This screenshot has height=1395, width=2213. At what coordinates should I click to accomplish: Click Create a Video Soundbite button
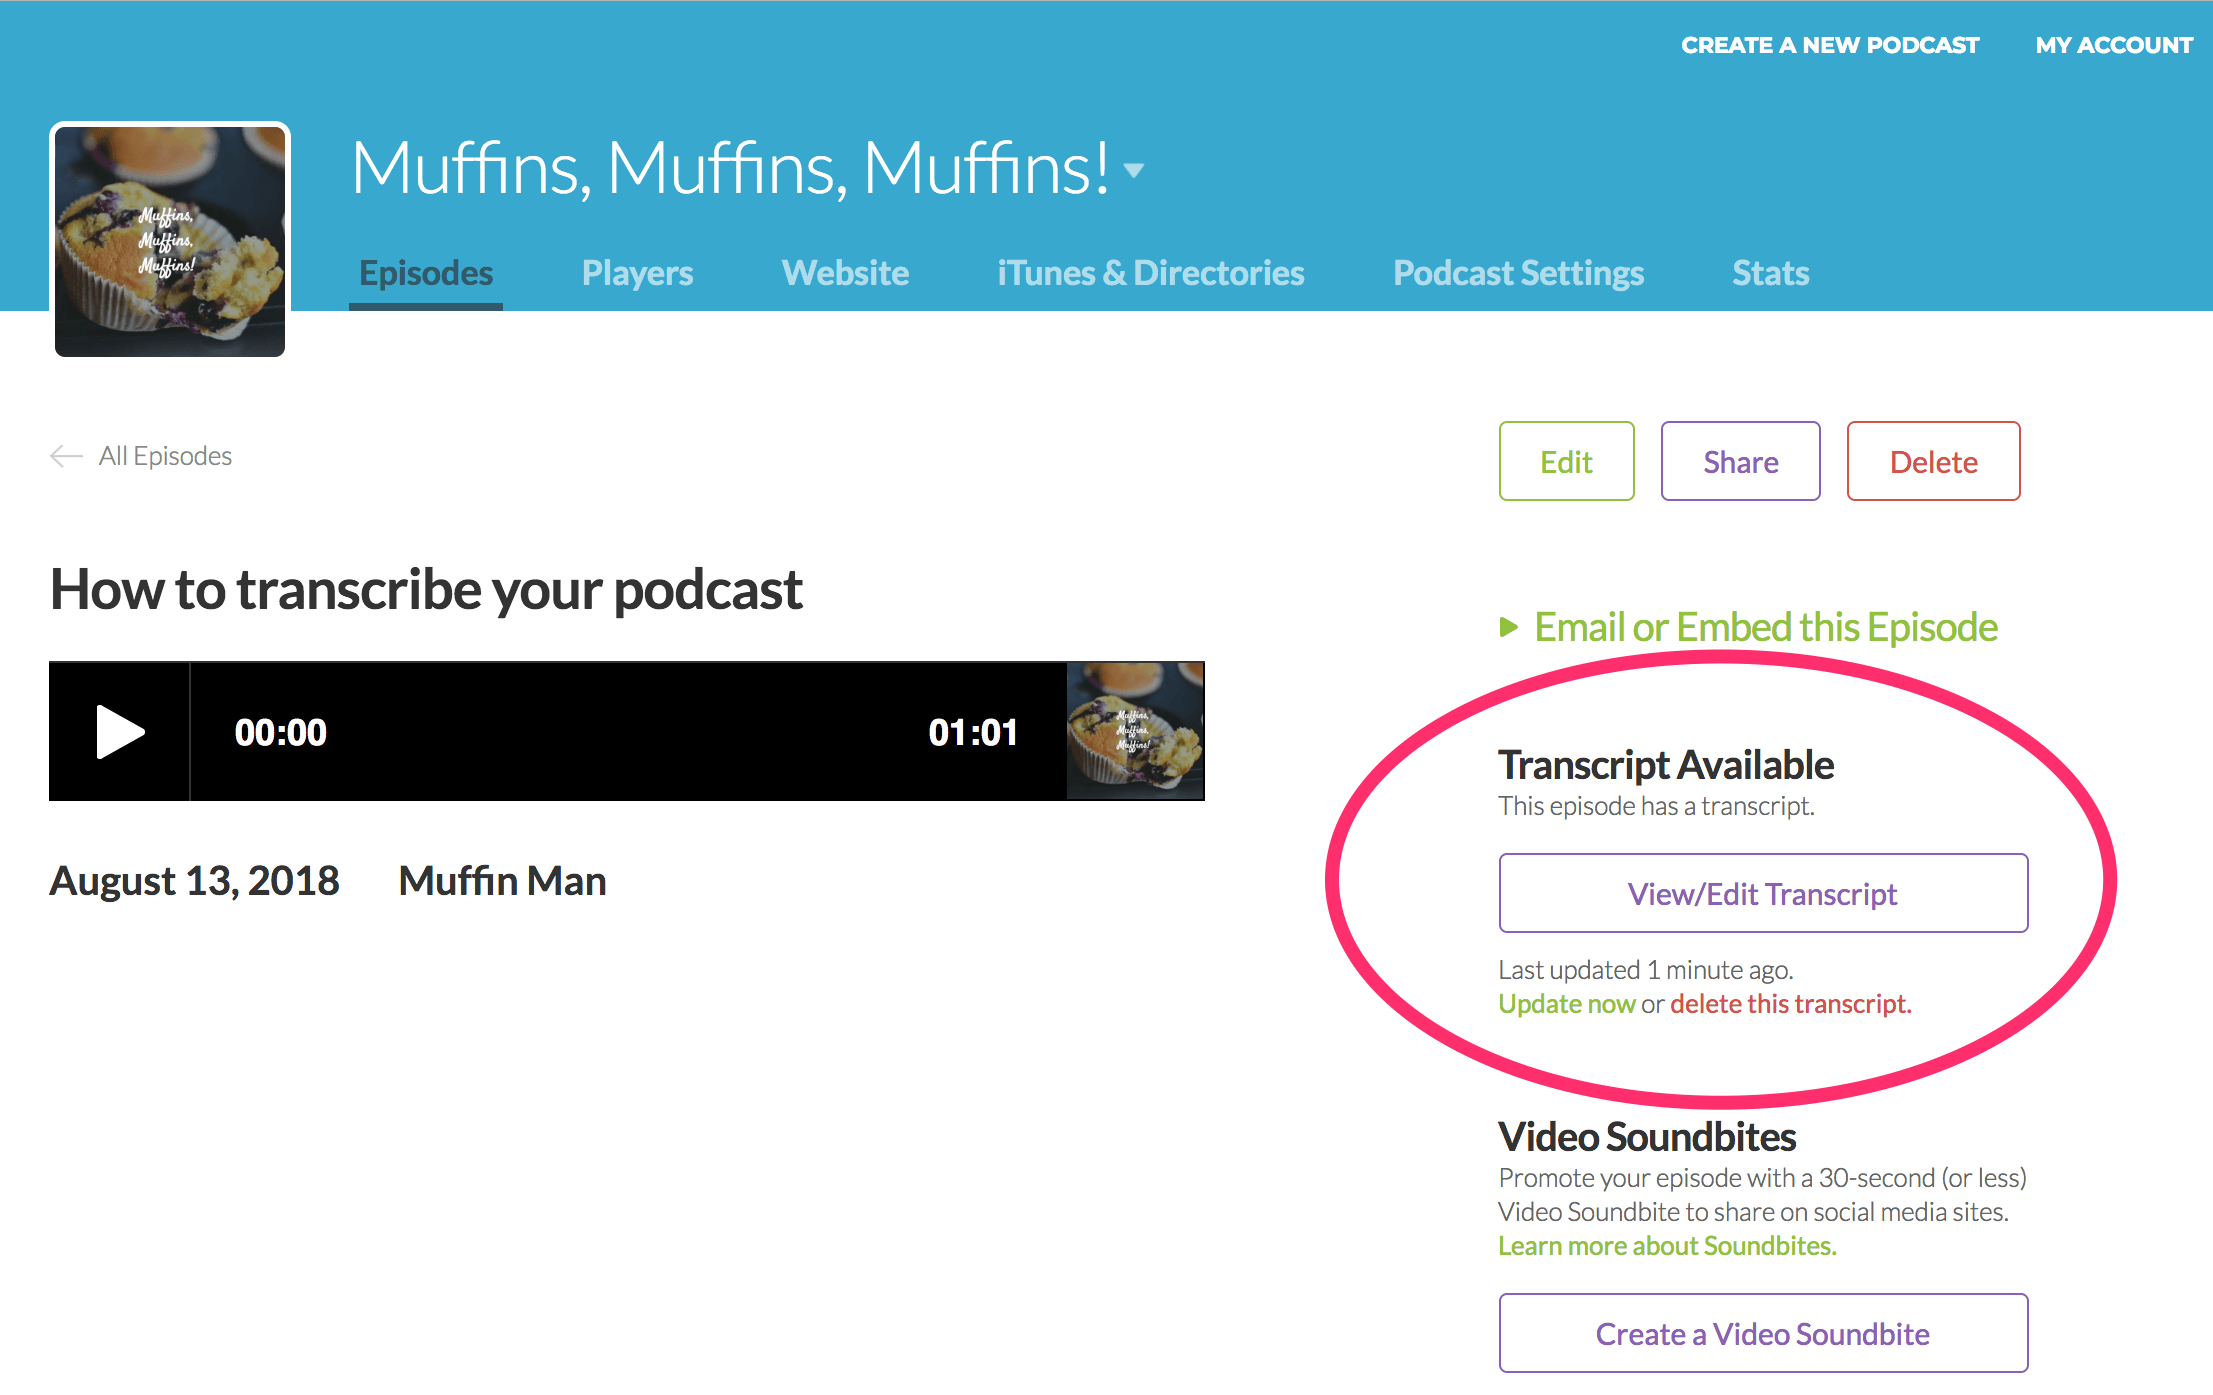point(1763,1334)
